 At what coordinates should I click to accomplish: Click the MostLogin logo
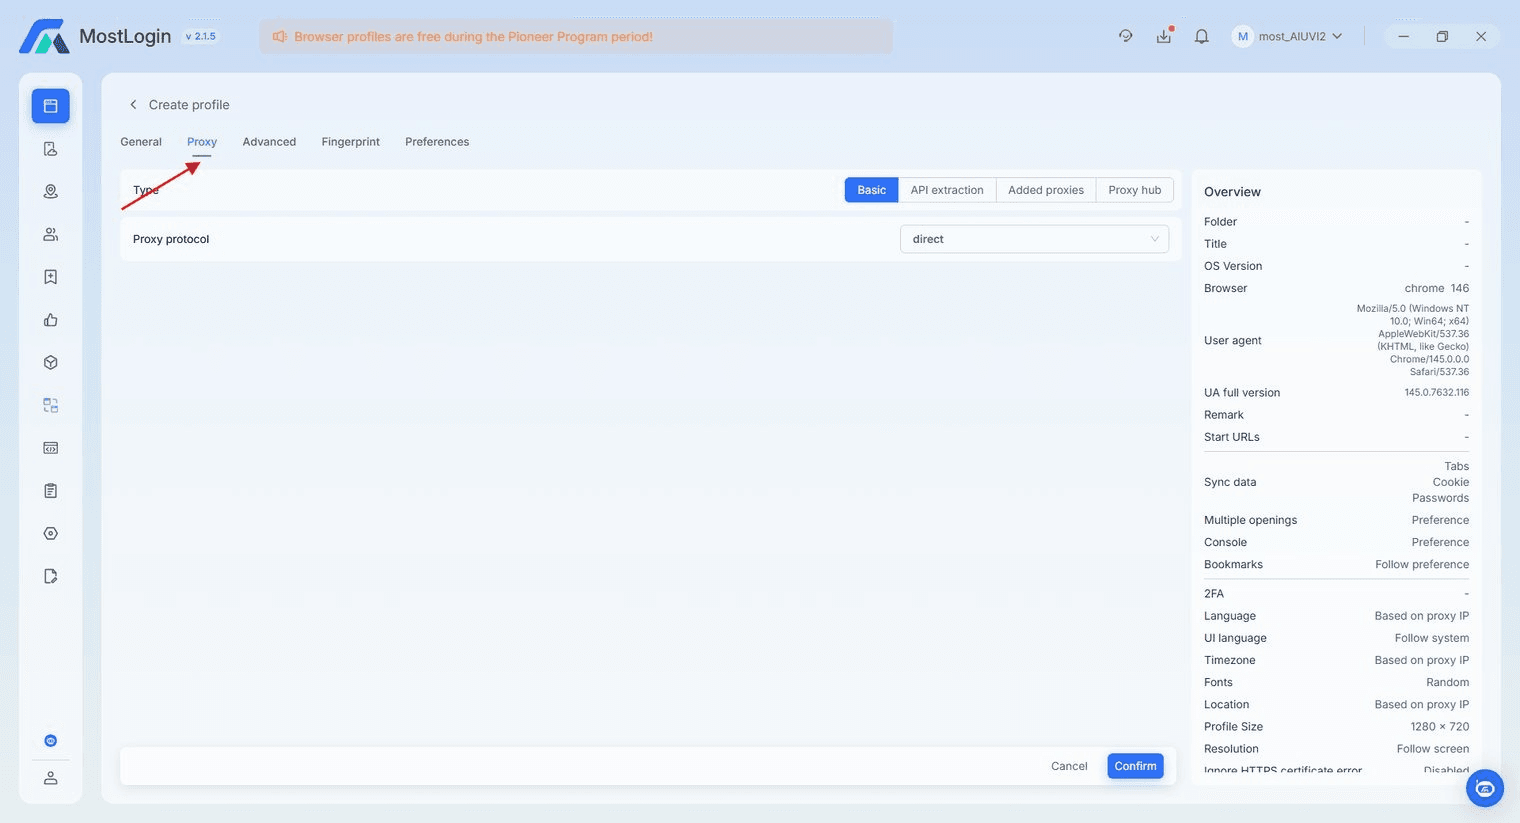(x=44, y=36)
